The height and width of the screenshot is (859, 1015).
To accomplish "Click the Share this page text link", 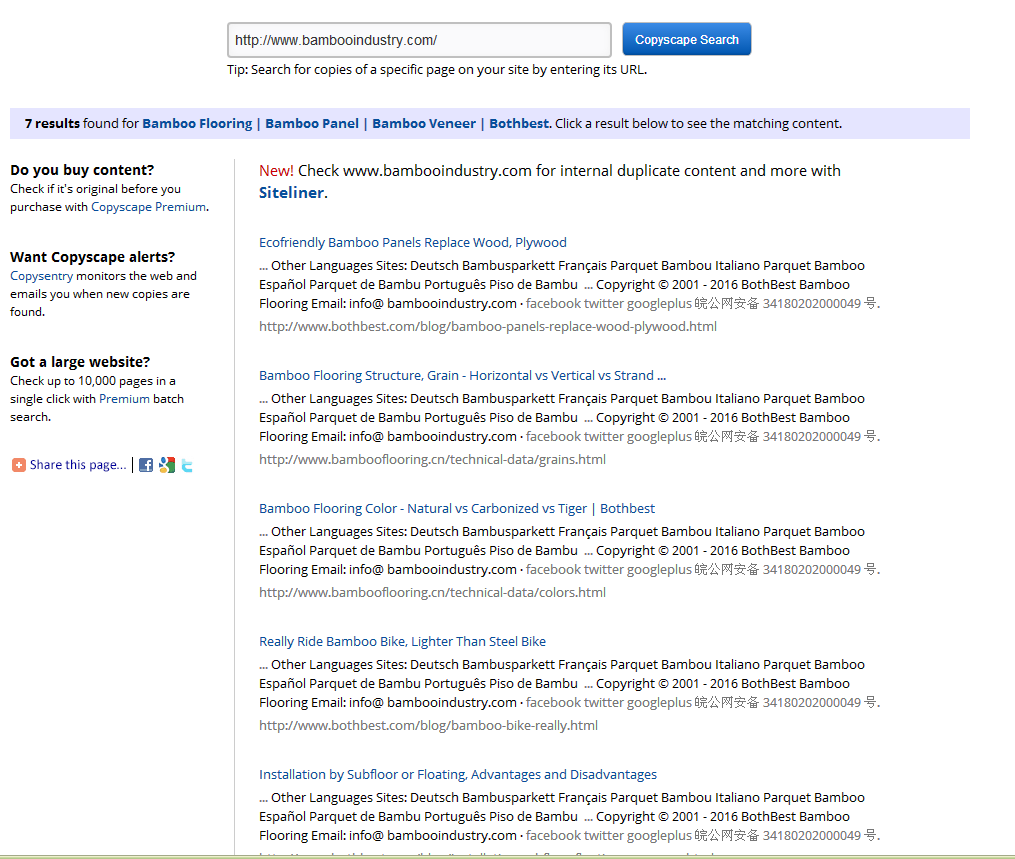I will tap(78, 465).
